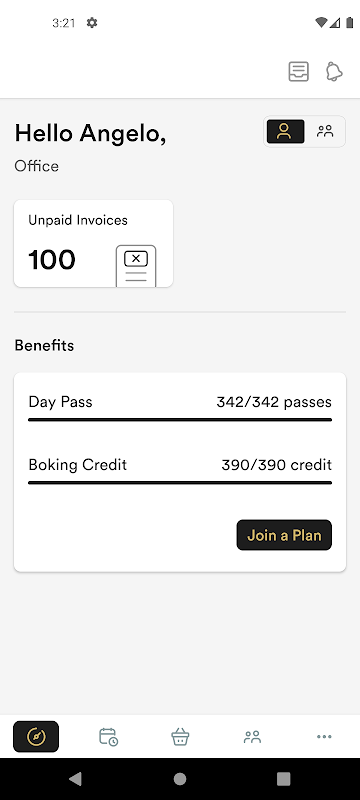
Task: Click the Hello Angelo greeting
Action: coord(90,134)
